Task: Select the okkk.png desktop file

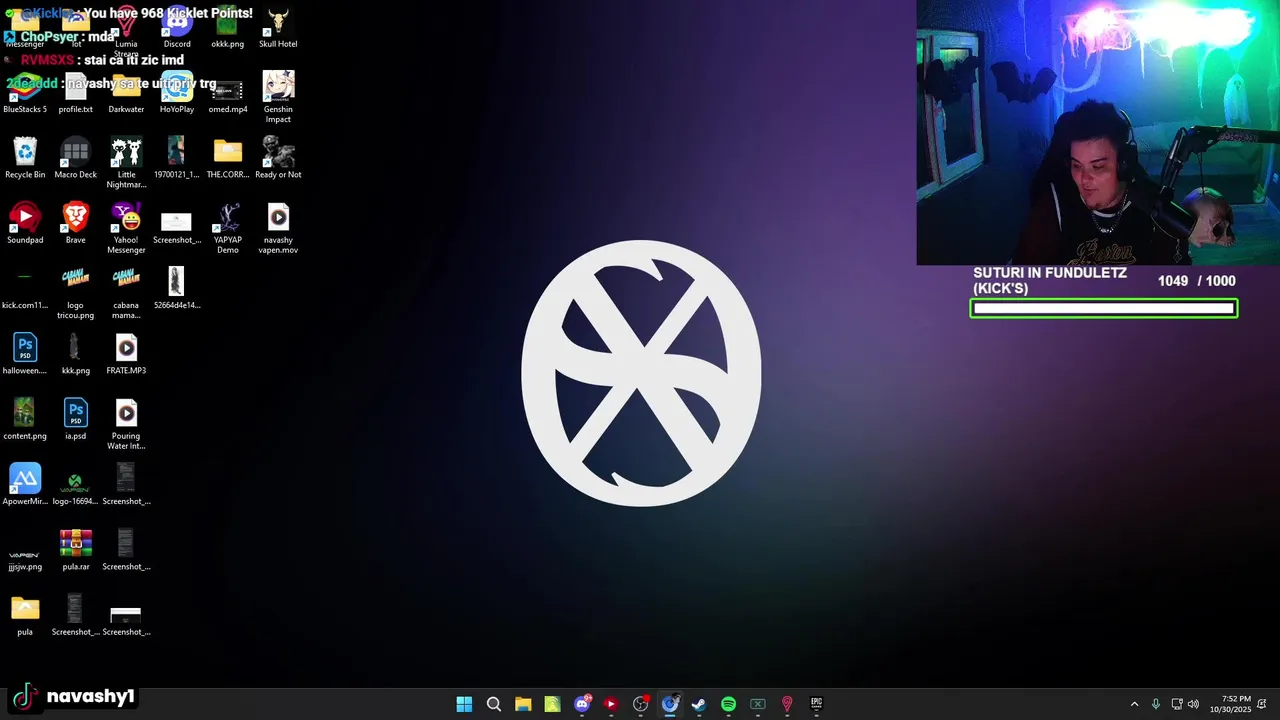Action: click(x=227, y=28)
